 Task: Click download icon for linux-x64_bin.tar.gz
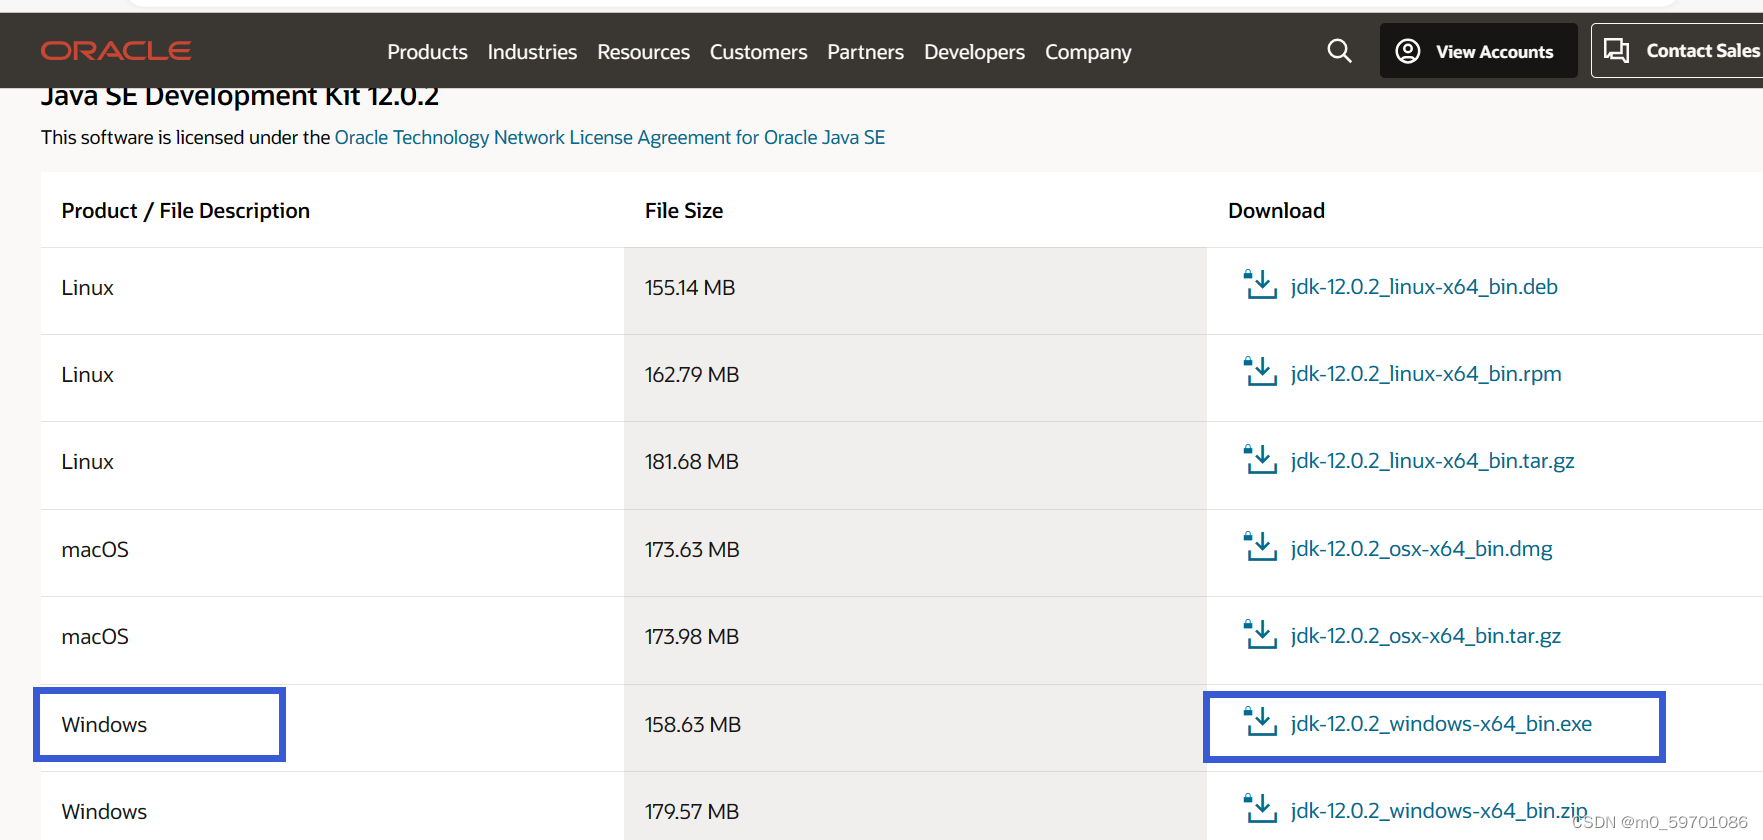pos(1260,459)
